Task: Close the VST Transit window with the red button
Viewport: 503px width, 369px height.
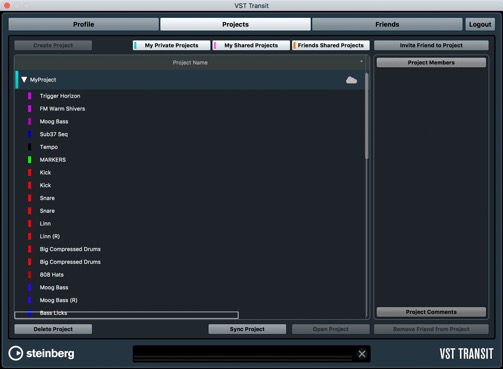Action: pyautogui.click(x=7, y=5)
